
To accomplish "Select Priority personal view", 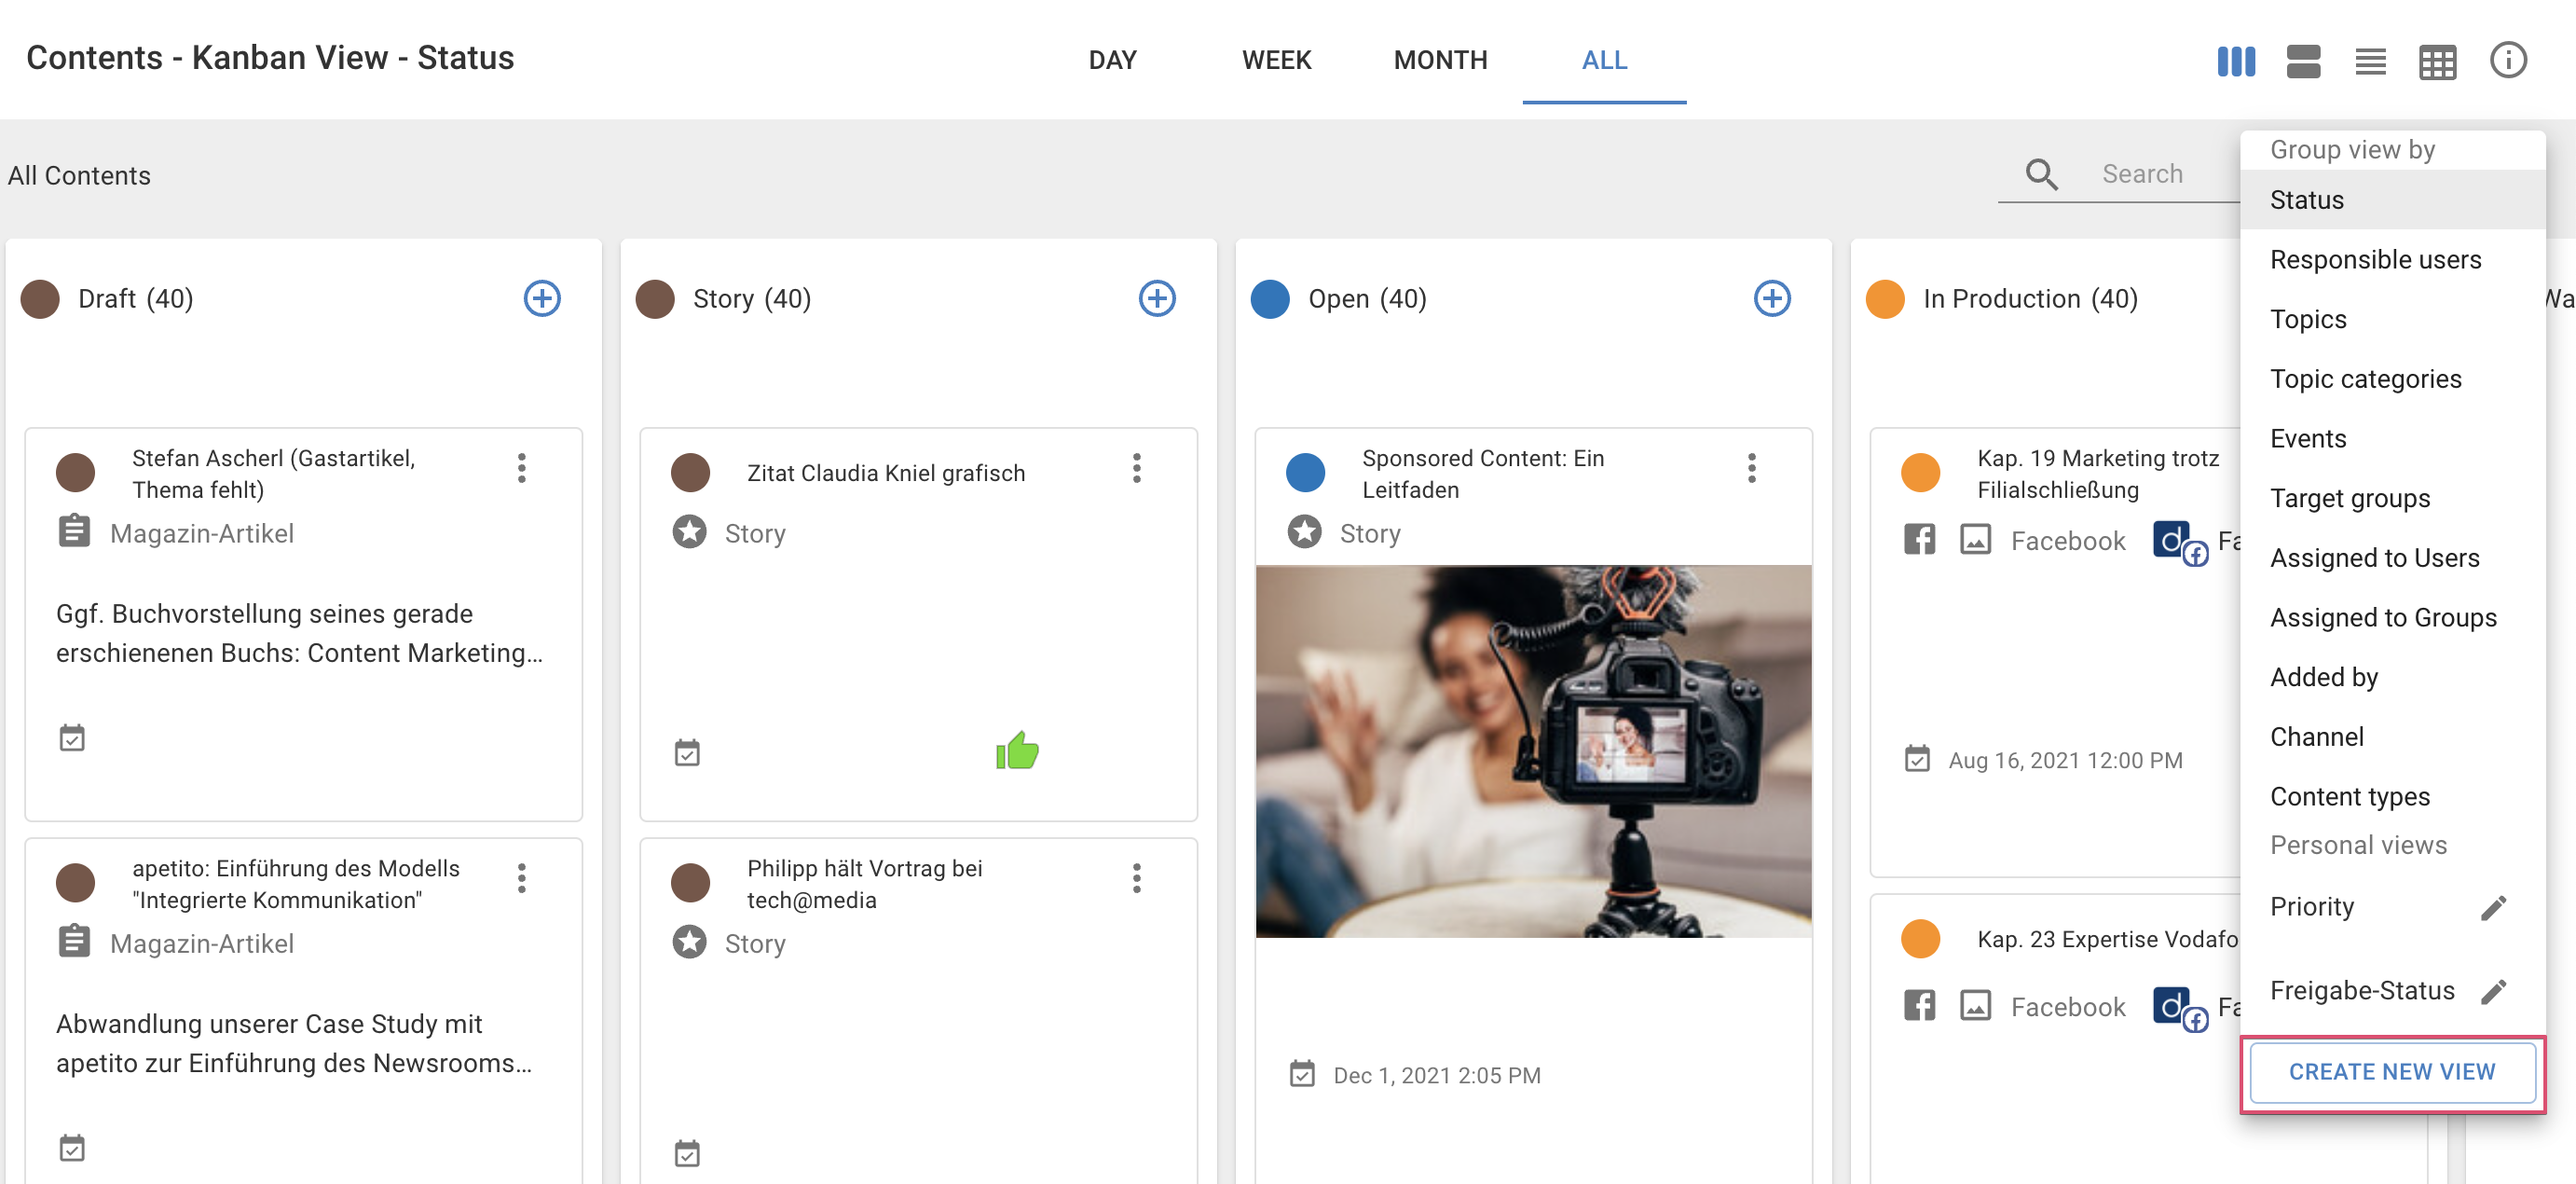I will point(2311,907).
